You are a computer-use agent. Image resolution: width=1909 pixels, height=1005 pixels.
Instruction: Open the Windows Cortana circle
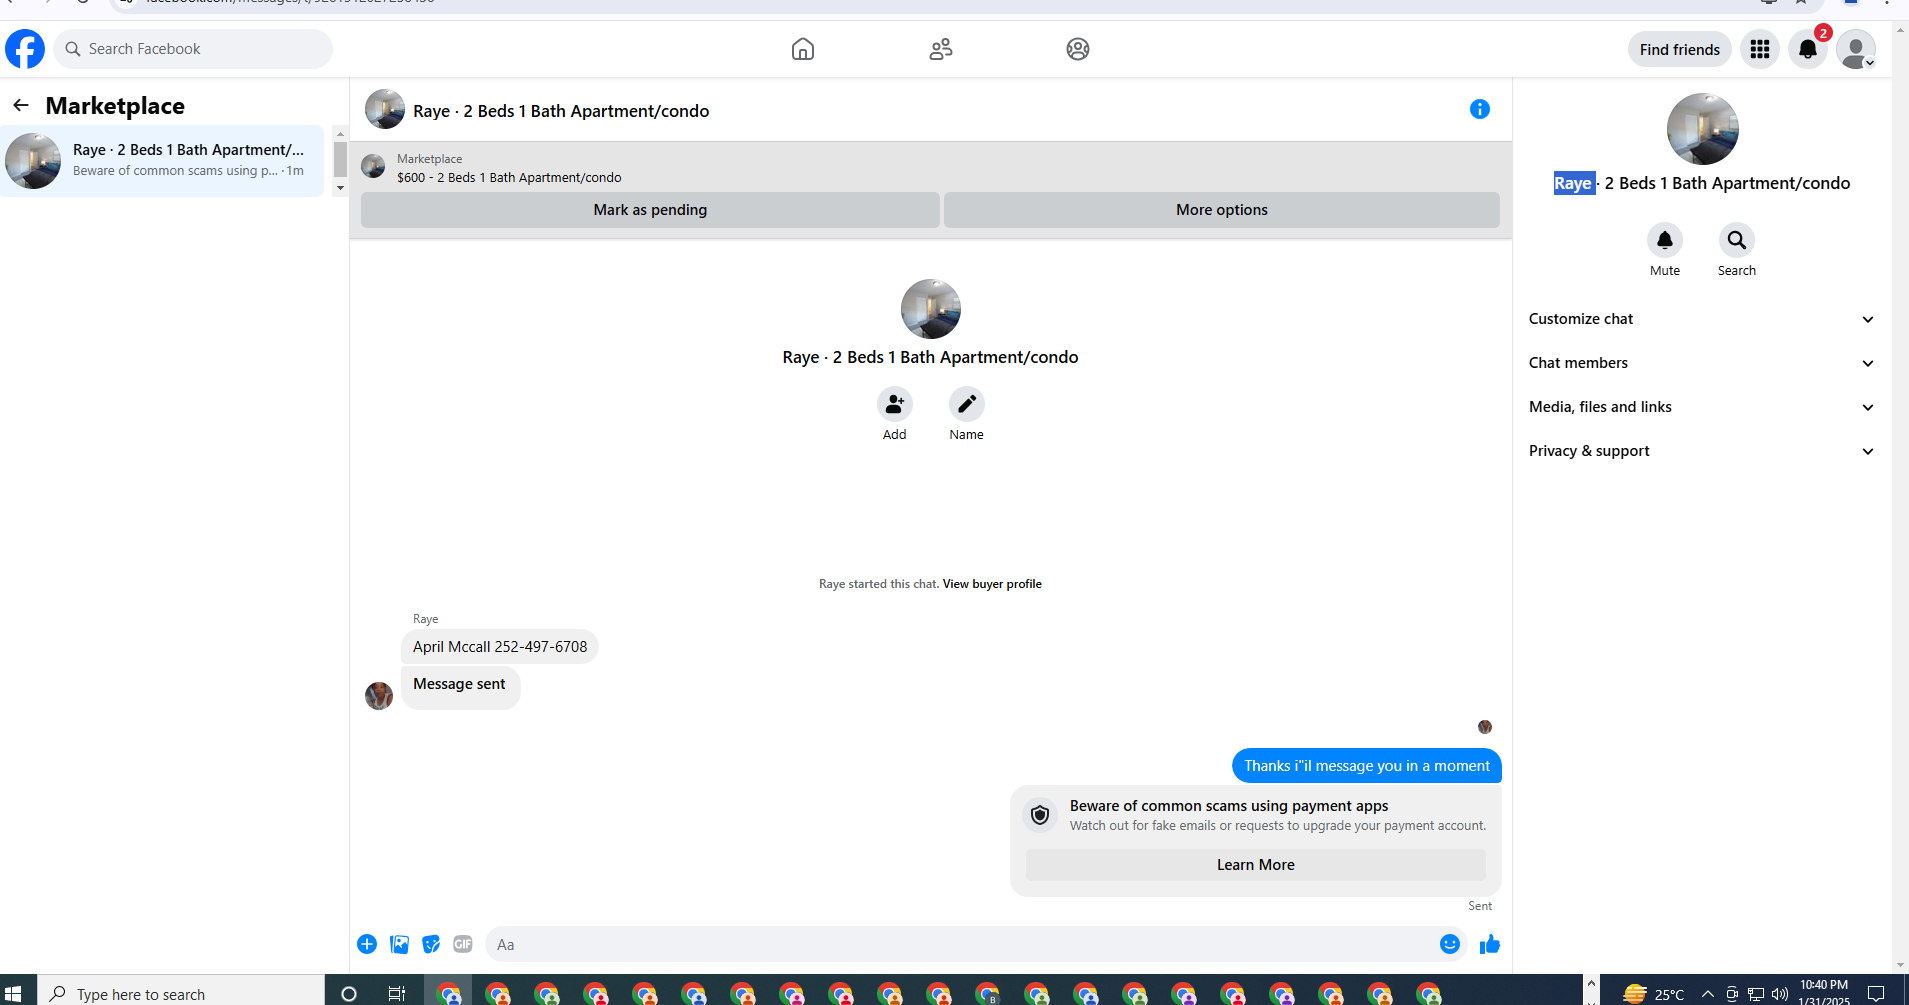click(349, 993)
